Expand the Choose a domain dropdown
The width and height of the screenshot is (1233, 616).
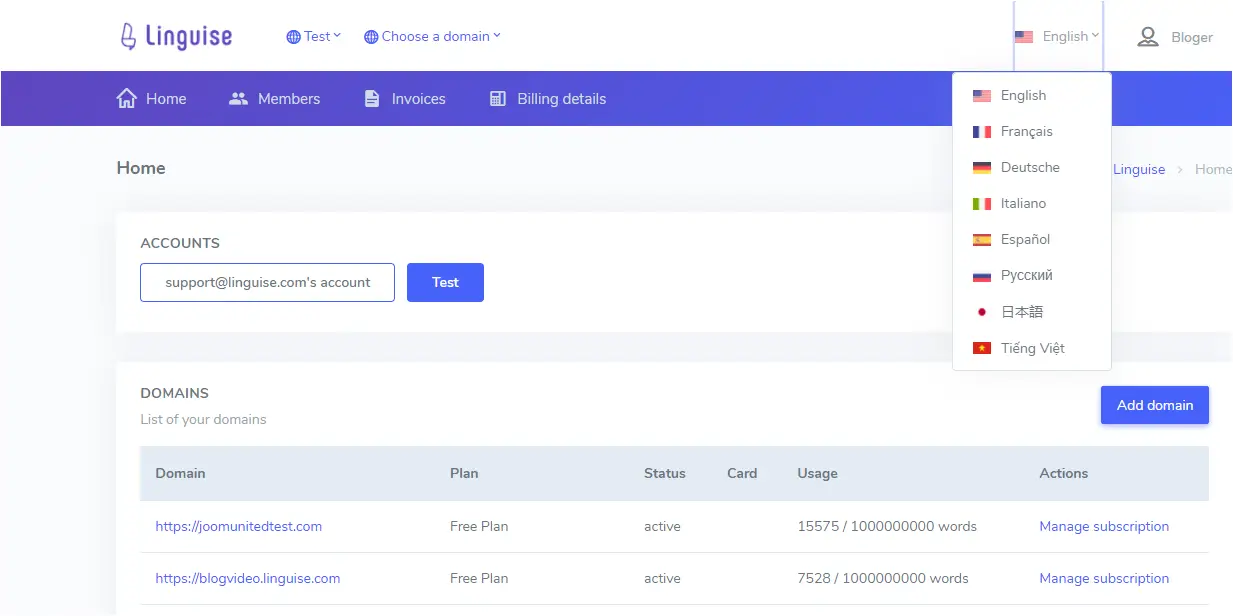(433, 36)
